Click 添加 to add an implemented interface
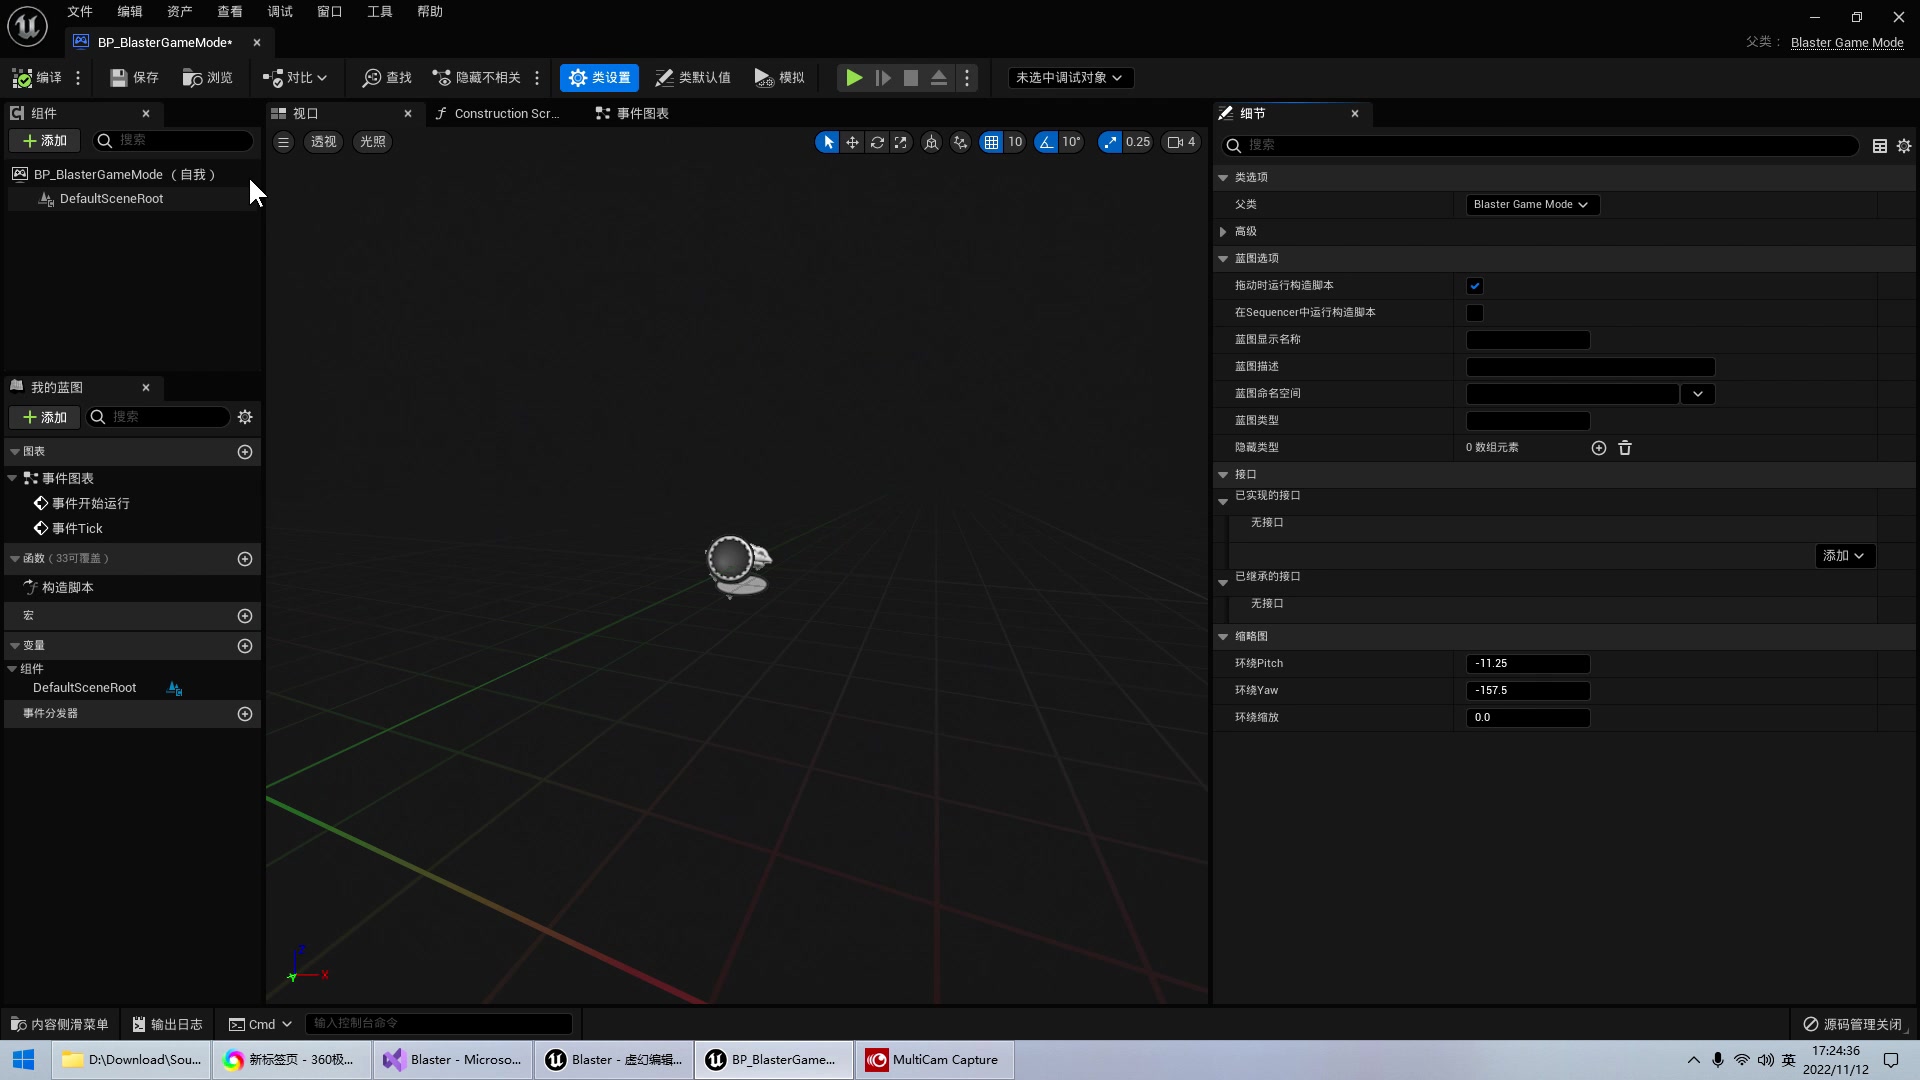This screenshot has width=1920, height=1080. (1843, 555)
